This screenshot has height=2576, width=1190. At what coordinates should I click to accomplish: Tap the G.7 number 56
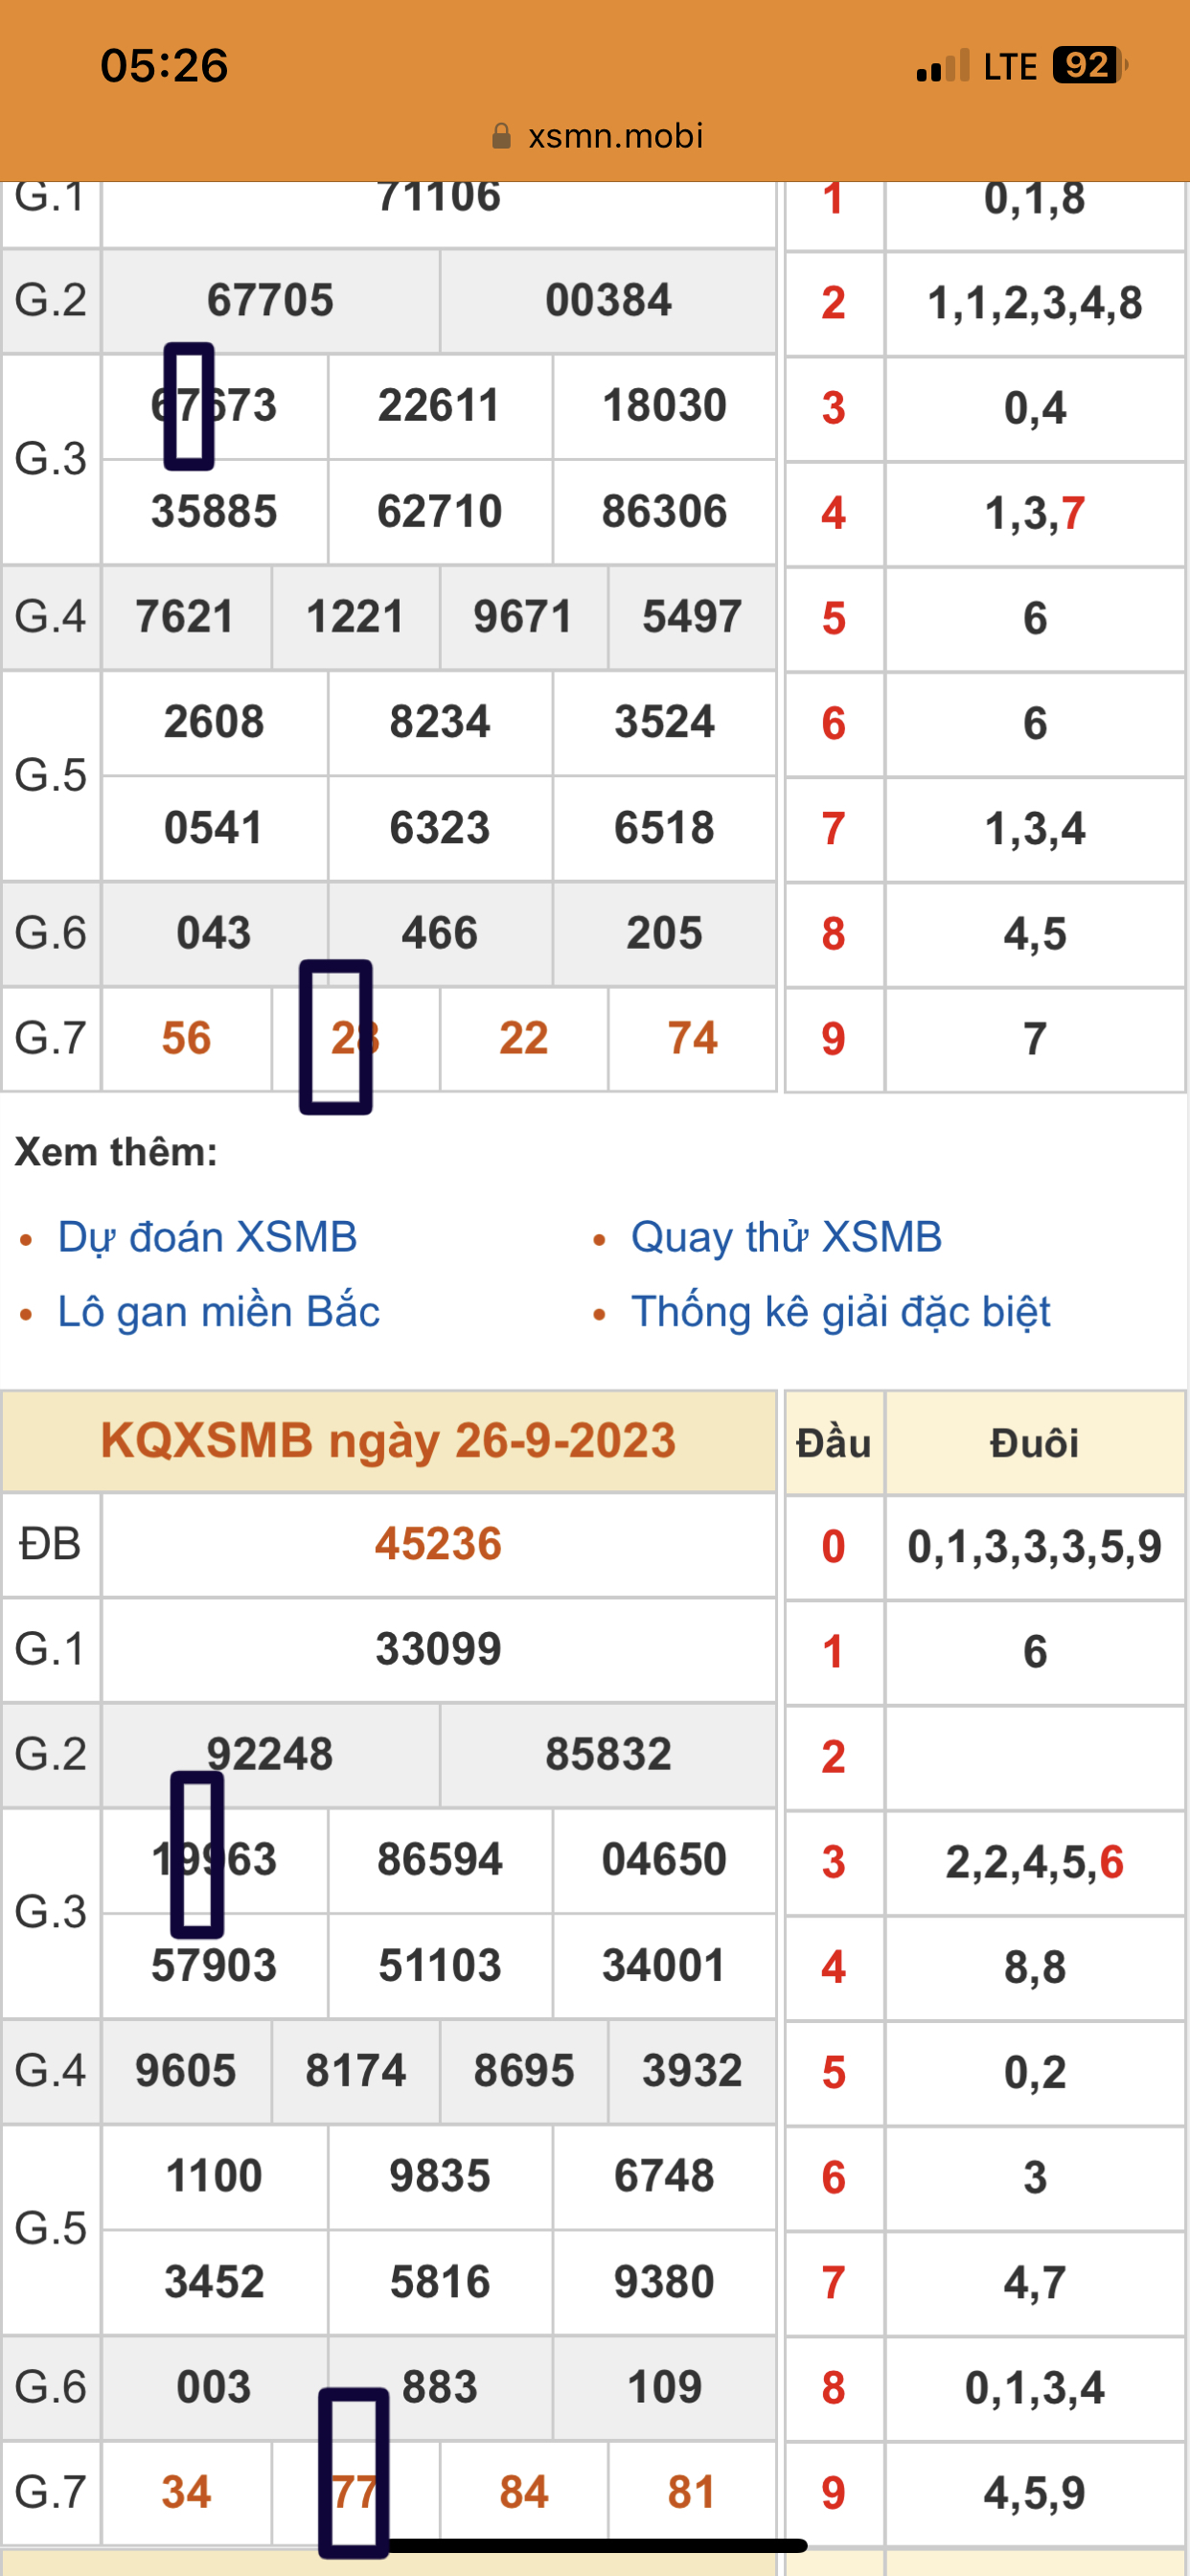tap(186, 1038)
